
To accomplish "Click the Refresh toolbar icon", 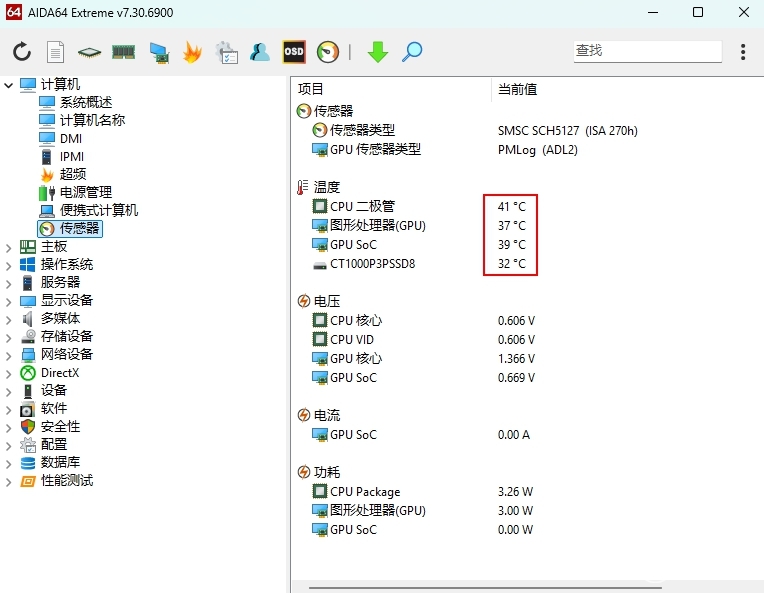I will pos(22,52).
